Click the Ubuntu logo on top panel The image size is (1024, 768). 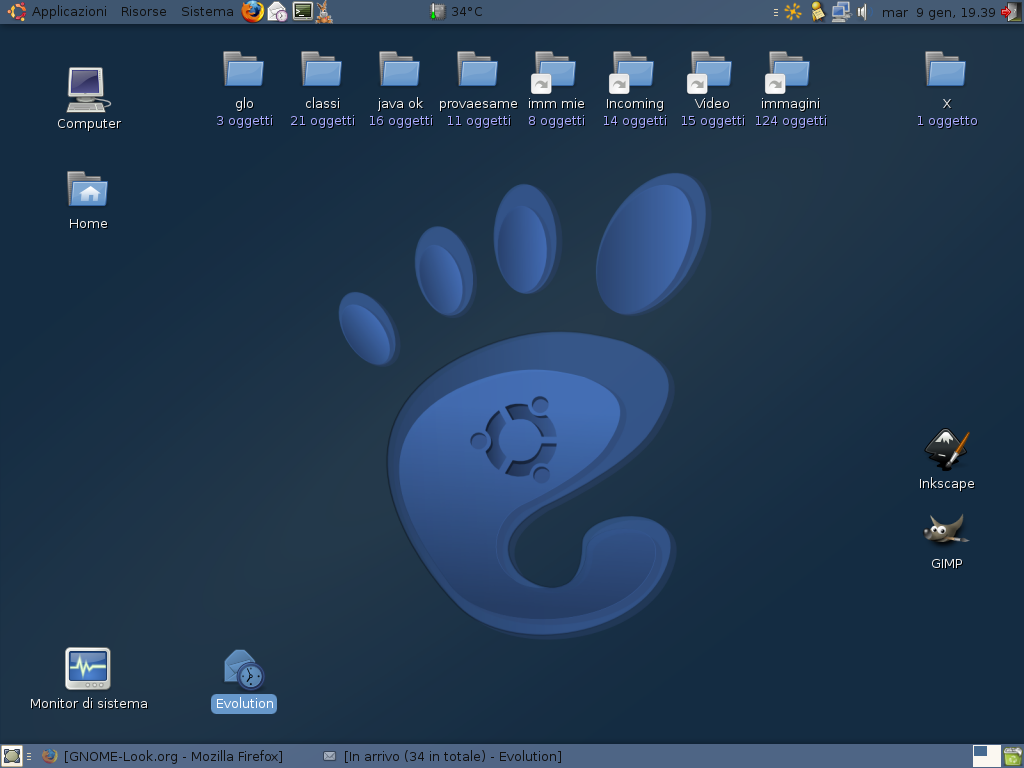pyautogui.click(x=16, y=12)
